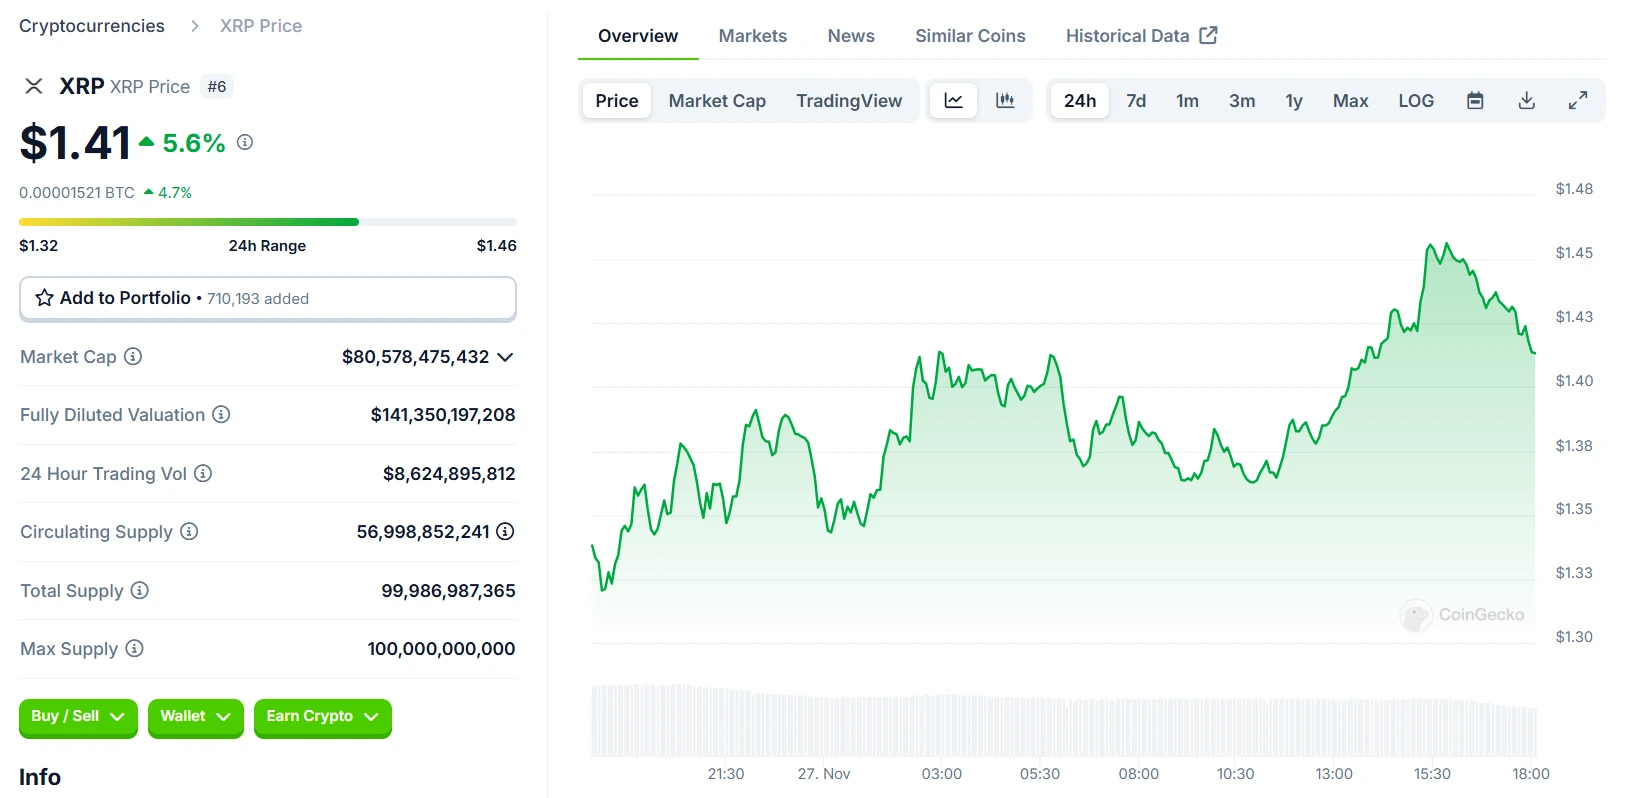
Task: Open Buy / Sell dropdown
Action: [x=78, y=717]
